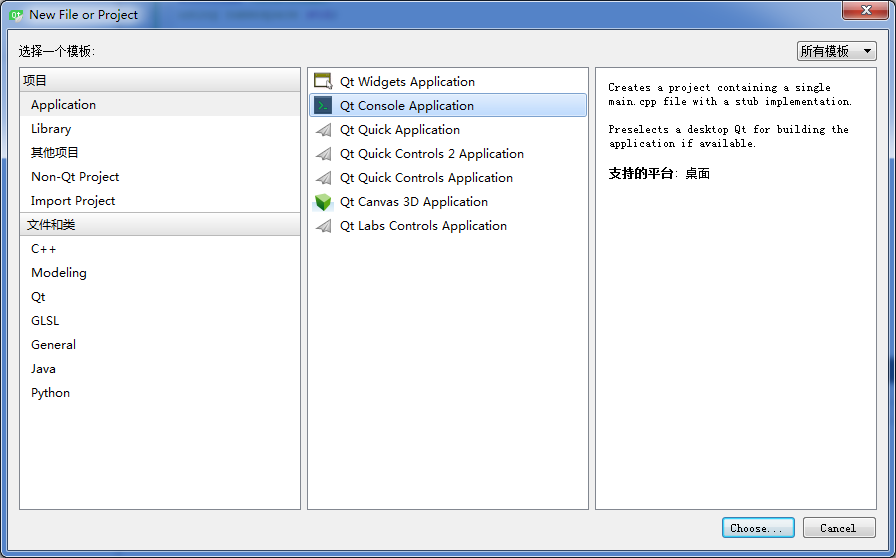Click the 文件和类 section header
Image resolution: width=896 pixels, height=558 pixels.
[x=160, y=225]
